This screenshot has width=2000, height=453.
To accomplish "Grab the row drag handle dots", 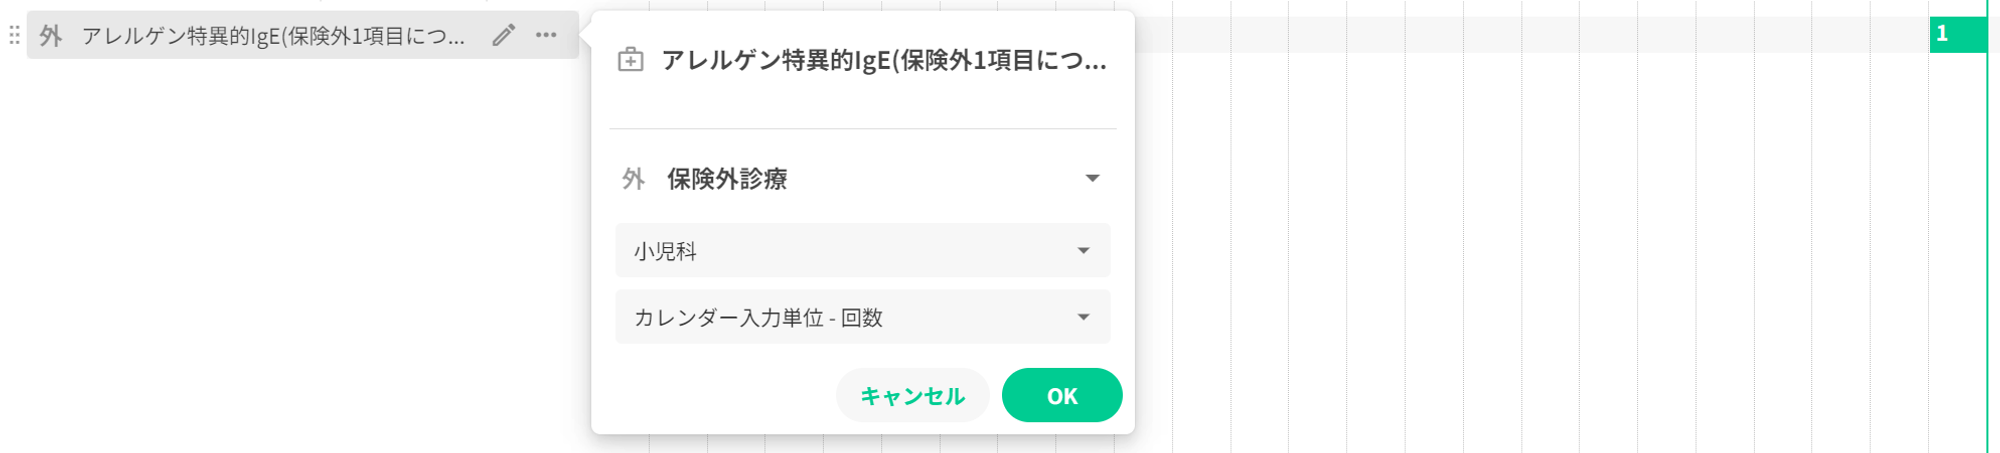I will pyautogui.click(x=14, y=36).
